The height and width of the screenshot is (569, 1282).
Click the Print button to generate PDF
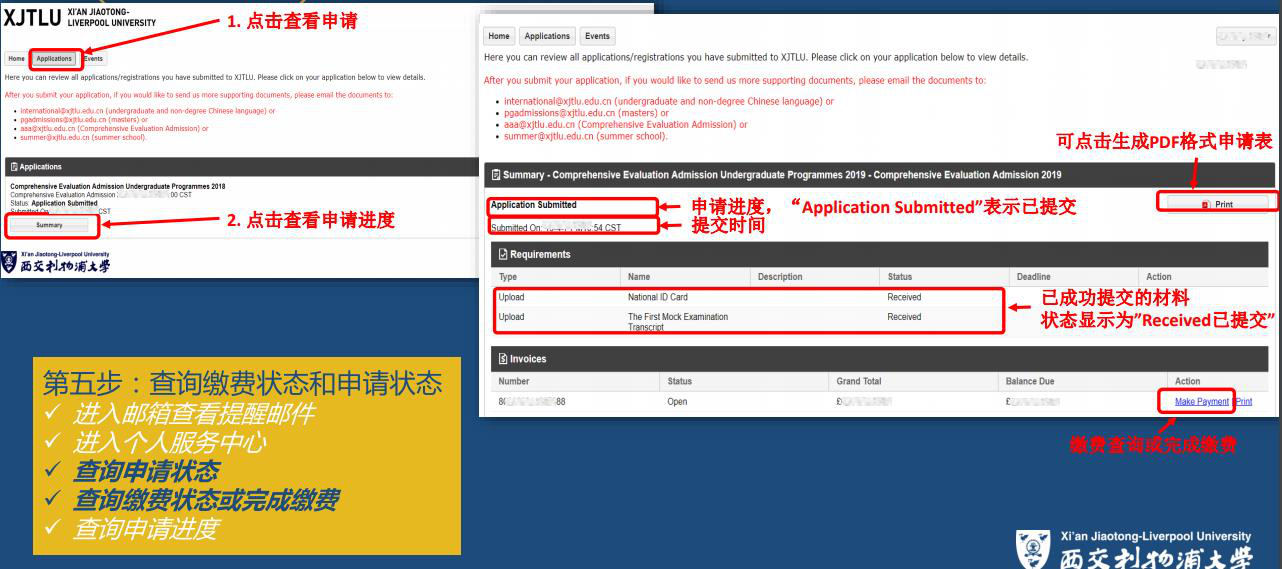[x=1217, y=204]
